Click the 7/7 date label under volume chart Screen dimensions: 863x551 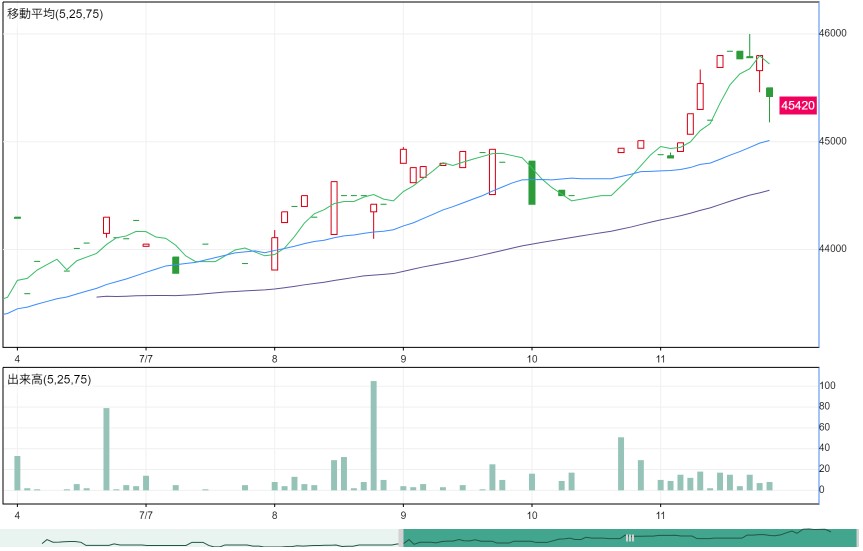tap(146, 515)
